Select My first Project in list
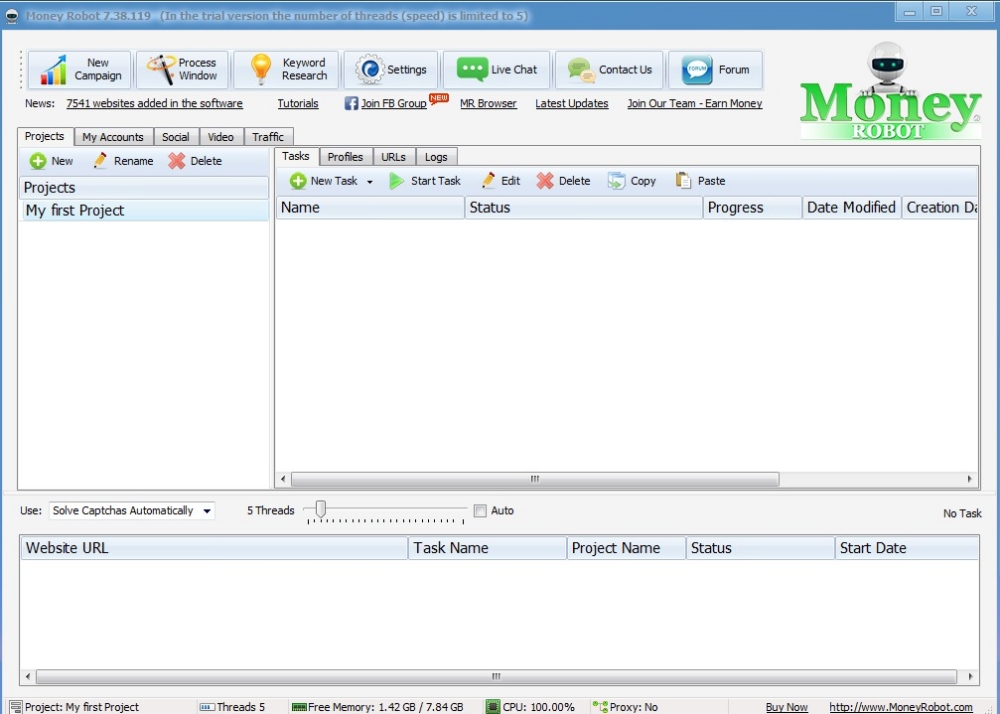The width and height of the screenshot is (1000, 714). [x=143, y=210]
